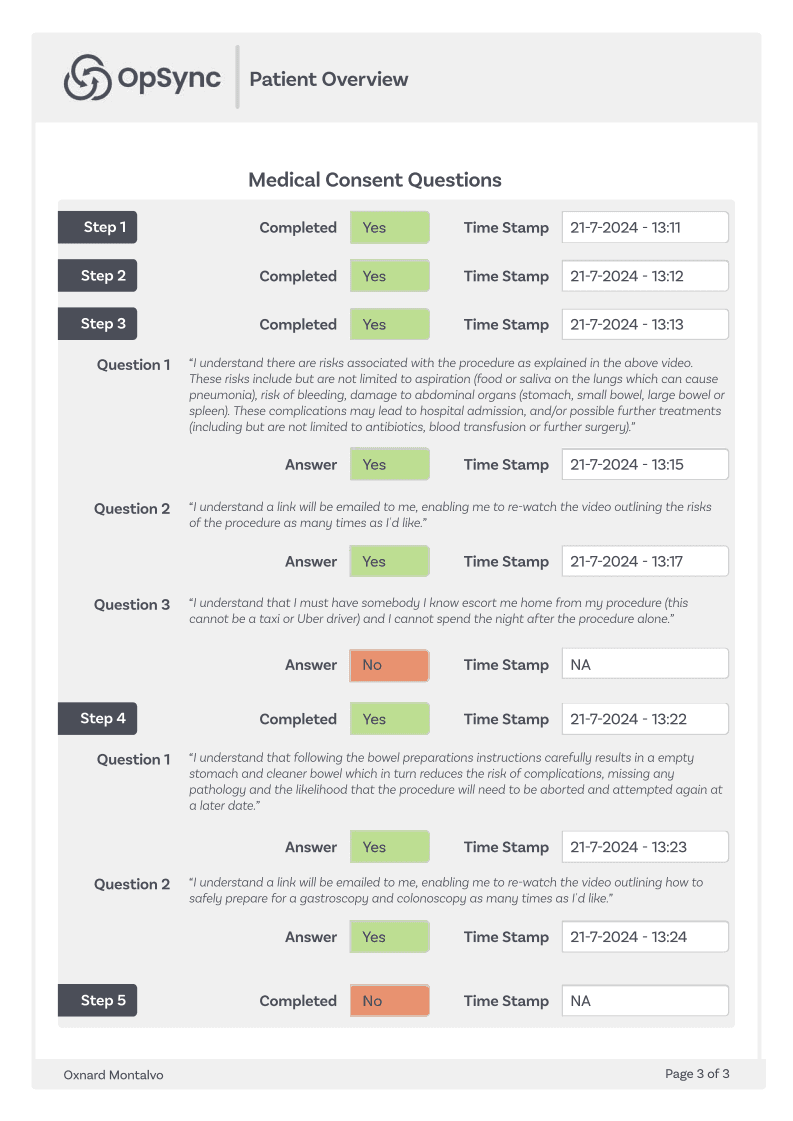Screen dimensions: 793x1121
Task: Click the Medical Consent Questions heading
Action: click(375, 179)
